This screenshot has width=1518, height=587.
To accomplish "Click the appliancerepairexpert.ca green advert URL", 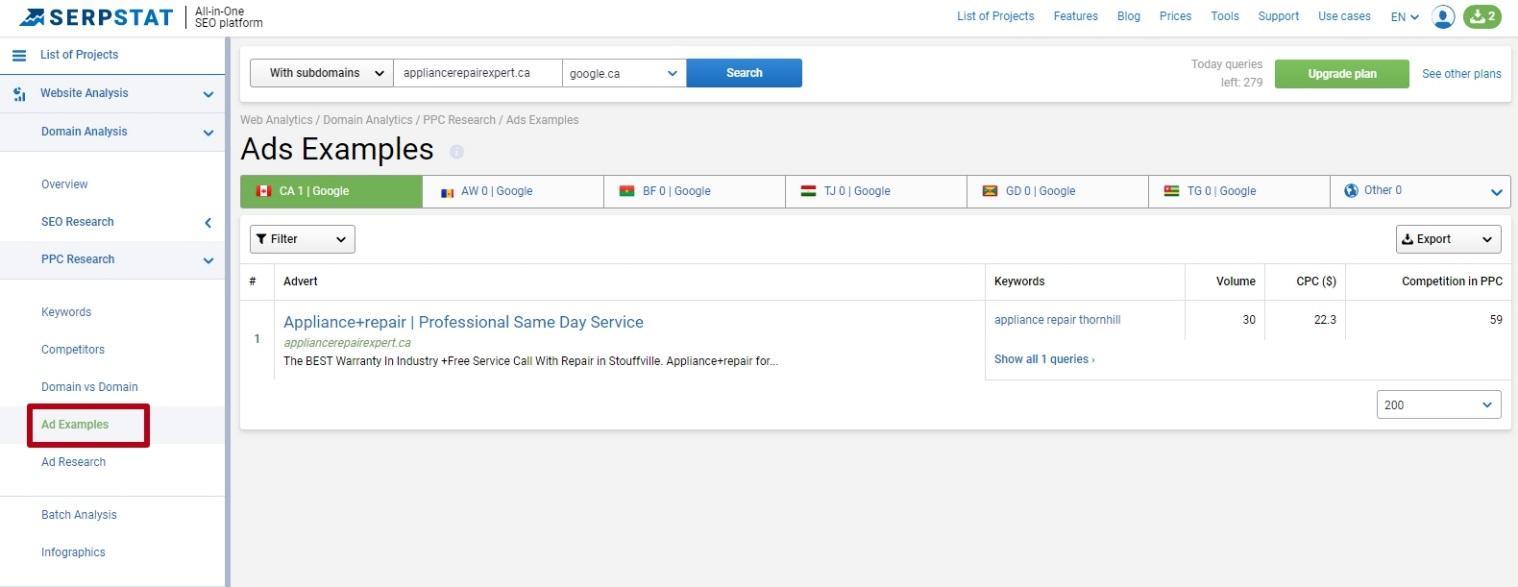I will 347,343.
